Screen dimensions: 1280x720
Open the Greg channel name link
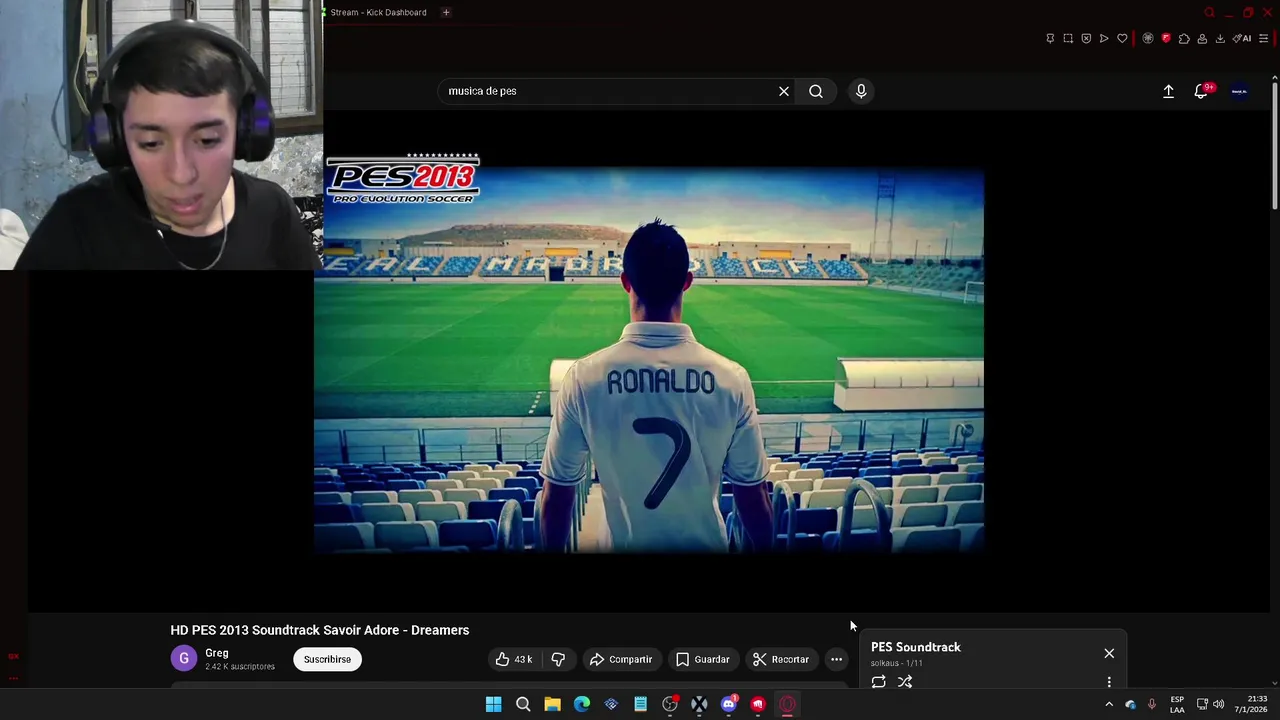pyautogui.click(x=217, y=653)
